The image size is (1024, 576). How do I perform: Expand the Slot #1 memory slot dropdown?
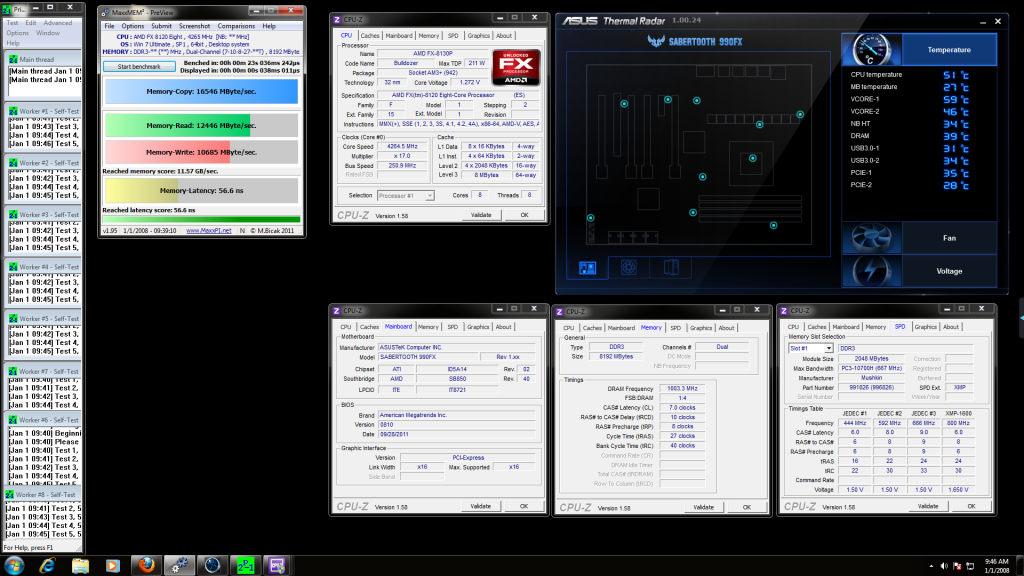pos(811,348)
